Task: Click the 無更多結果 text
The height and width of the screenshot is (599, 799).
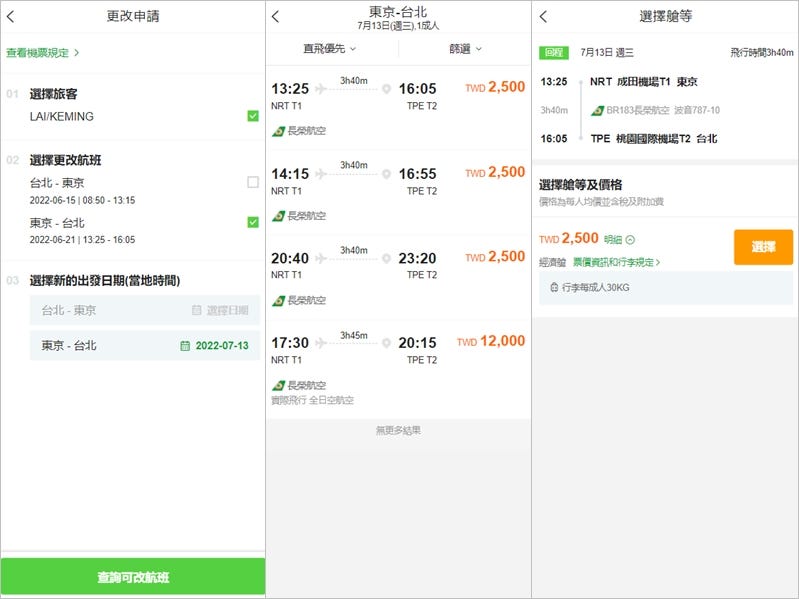Action: 398,430
